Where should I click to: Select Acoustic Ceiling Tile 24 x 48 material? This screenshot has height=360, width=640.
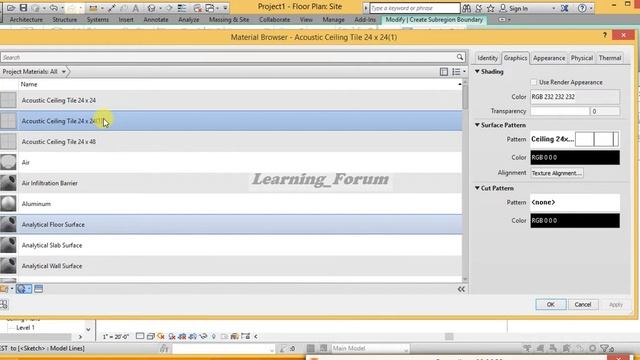(x=231, y=142)
